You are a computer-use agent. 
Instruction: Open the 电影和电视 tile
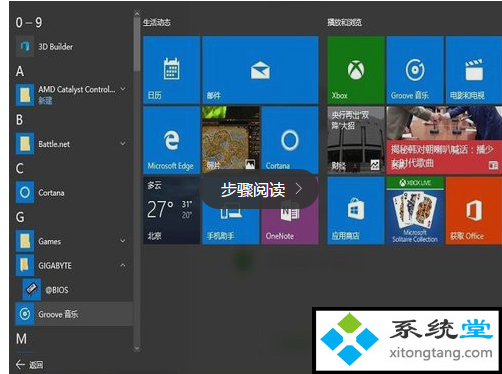[x=474, y=70]
